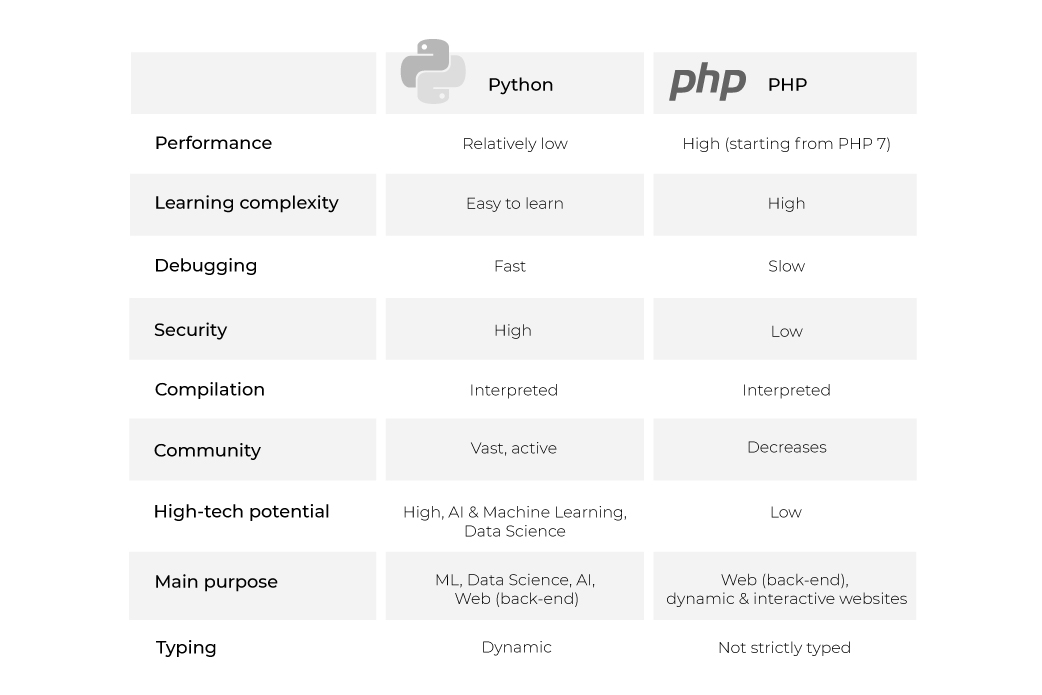1042x695 pixels.
Task: Click the PHP logo graphic
Action: 707,83
